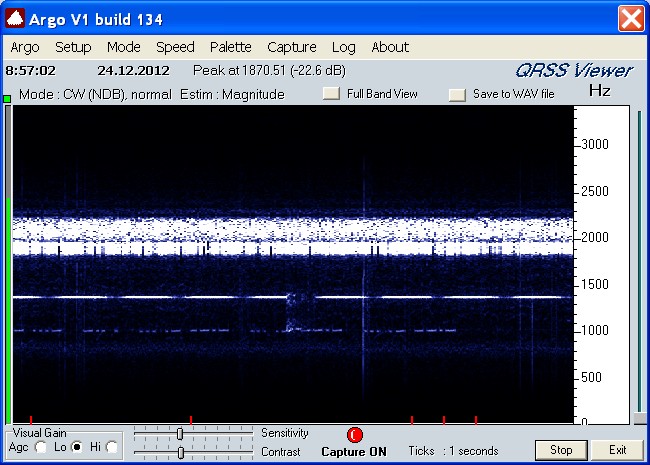Click the 500 Hz scale label
The height and width of the screenshot is (465, 650).
pos(591,377)
